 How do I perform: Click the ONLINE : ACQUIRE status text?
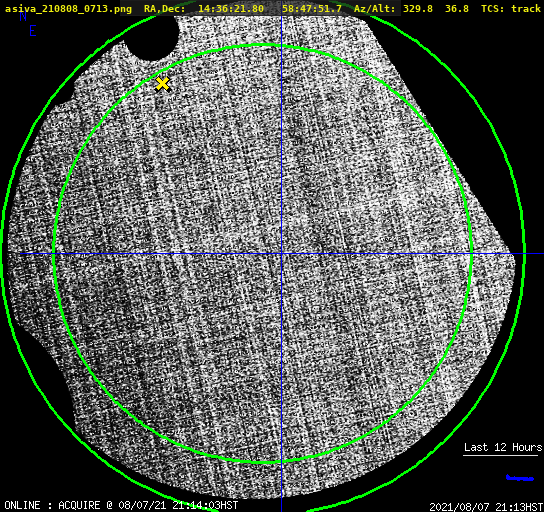(52, 505)
